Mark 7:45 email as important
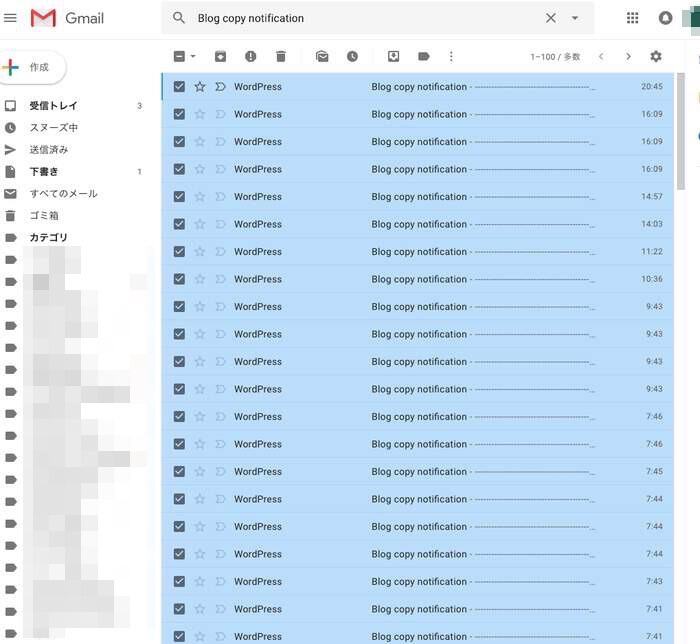Image resolution: width=700 pixels, height=644 pixels. [220, 471]
